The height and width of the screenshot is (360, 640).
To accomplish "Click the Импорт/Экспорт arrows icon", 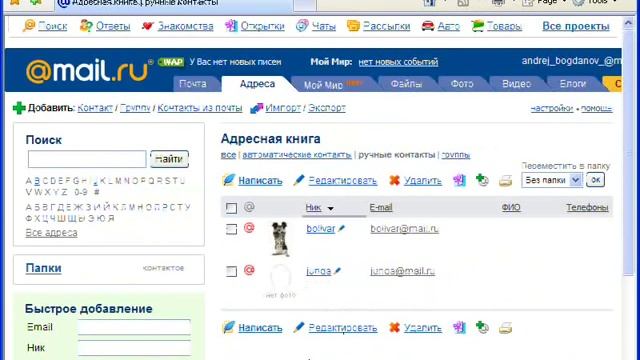I will (256, 108).
